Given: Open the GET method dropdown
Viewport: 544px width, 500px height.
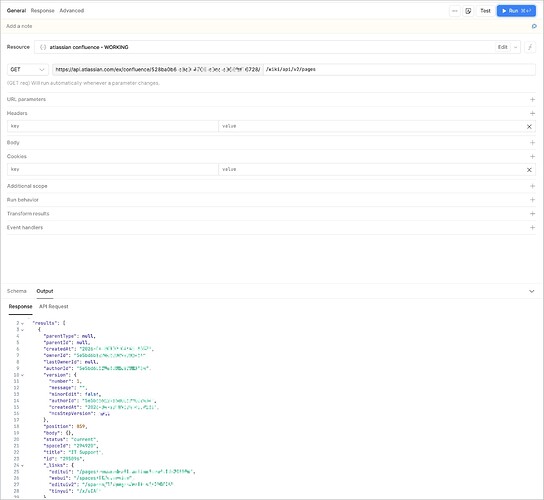Looking at the screenshot, I should pos(27,70).
